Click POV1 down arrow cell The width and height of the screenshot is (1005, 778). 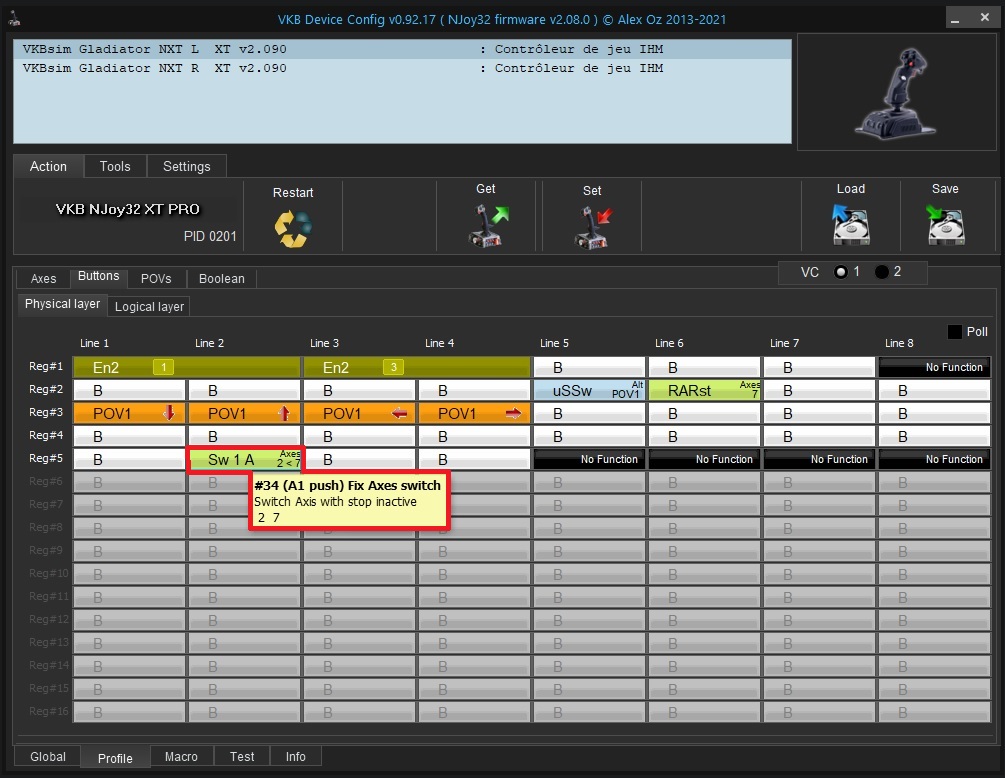point(129,413)
